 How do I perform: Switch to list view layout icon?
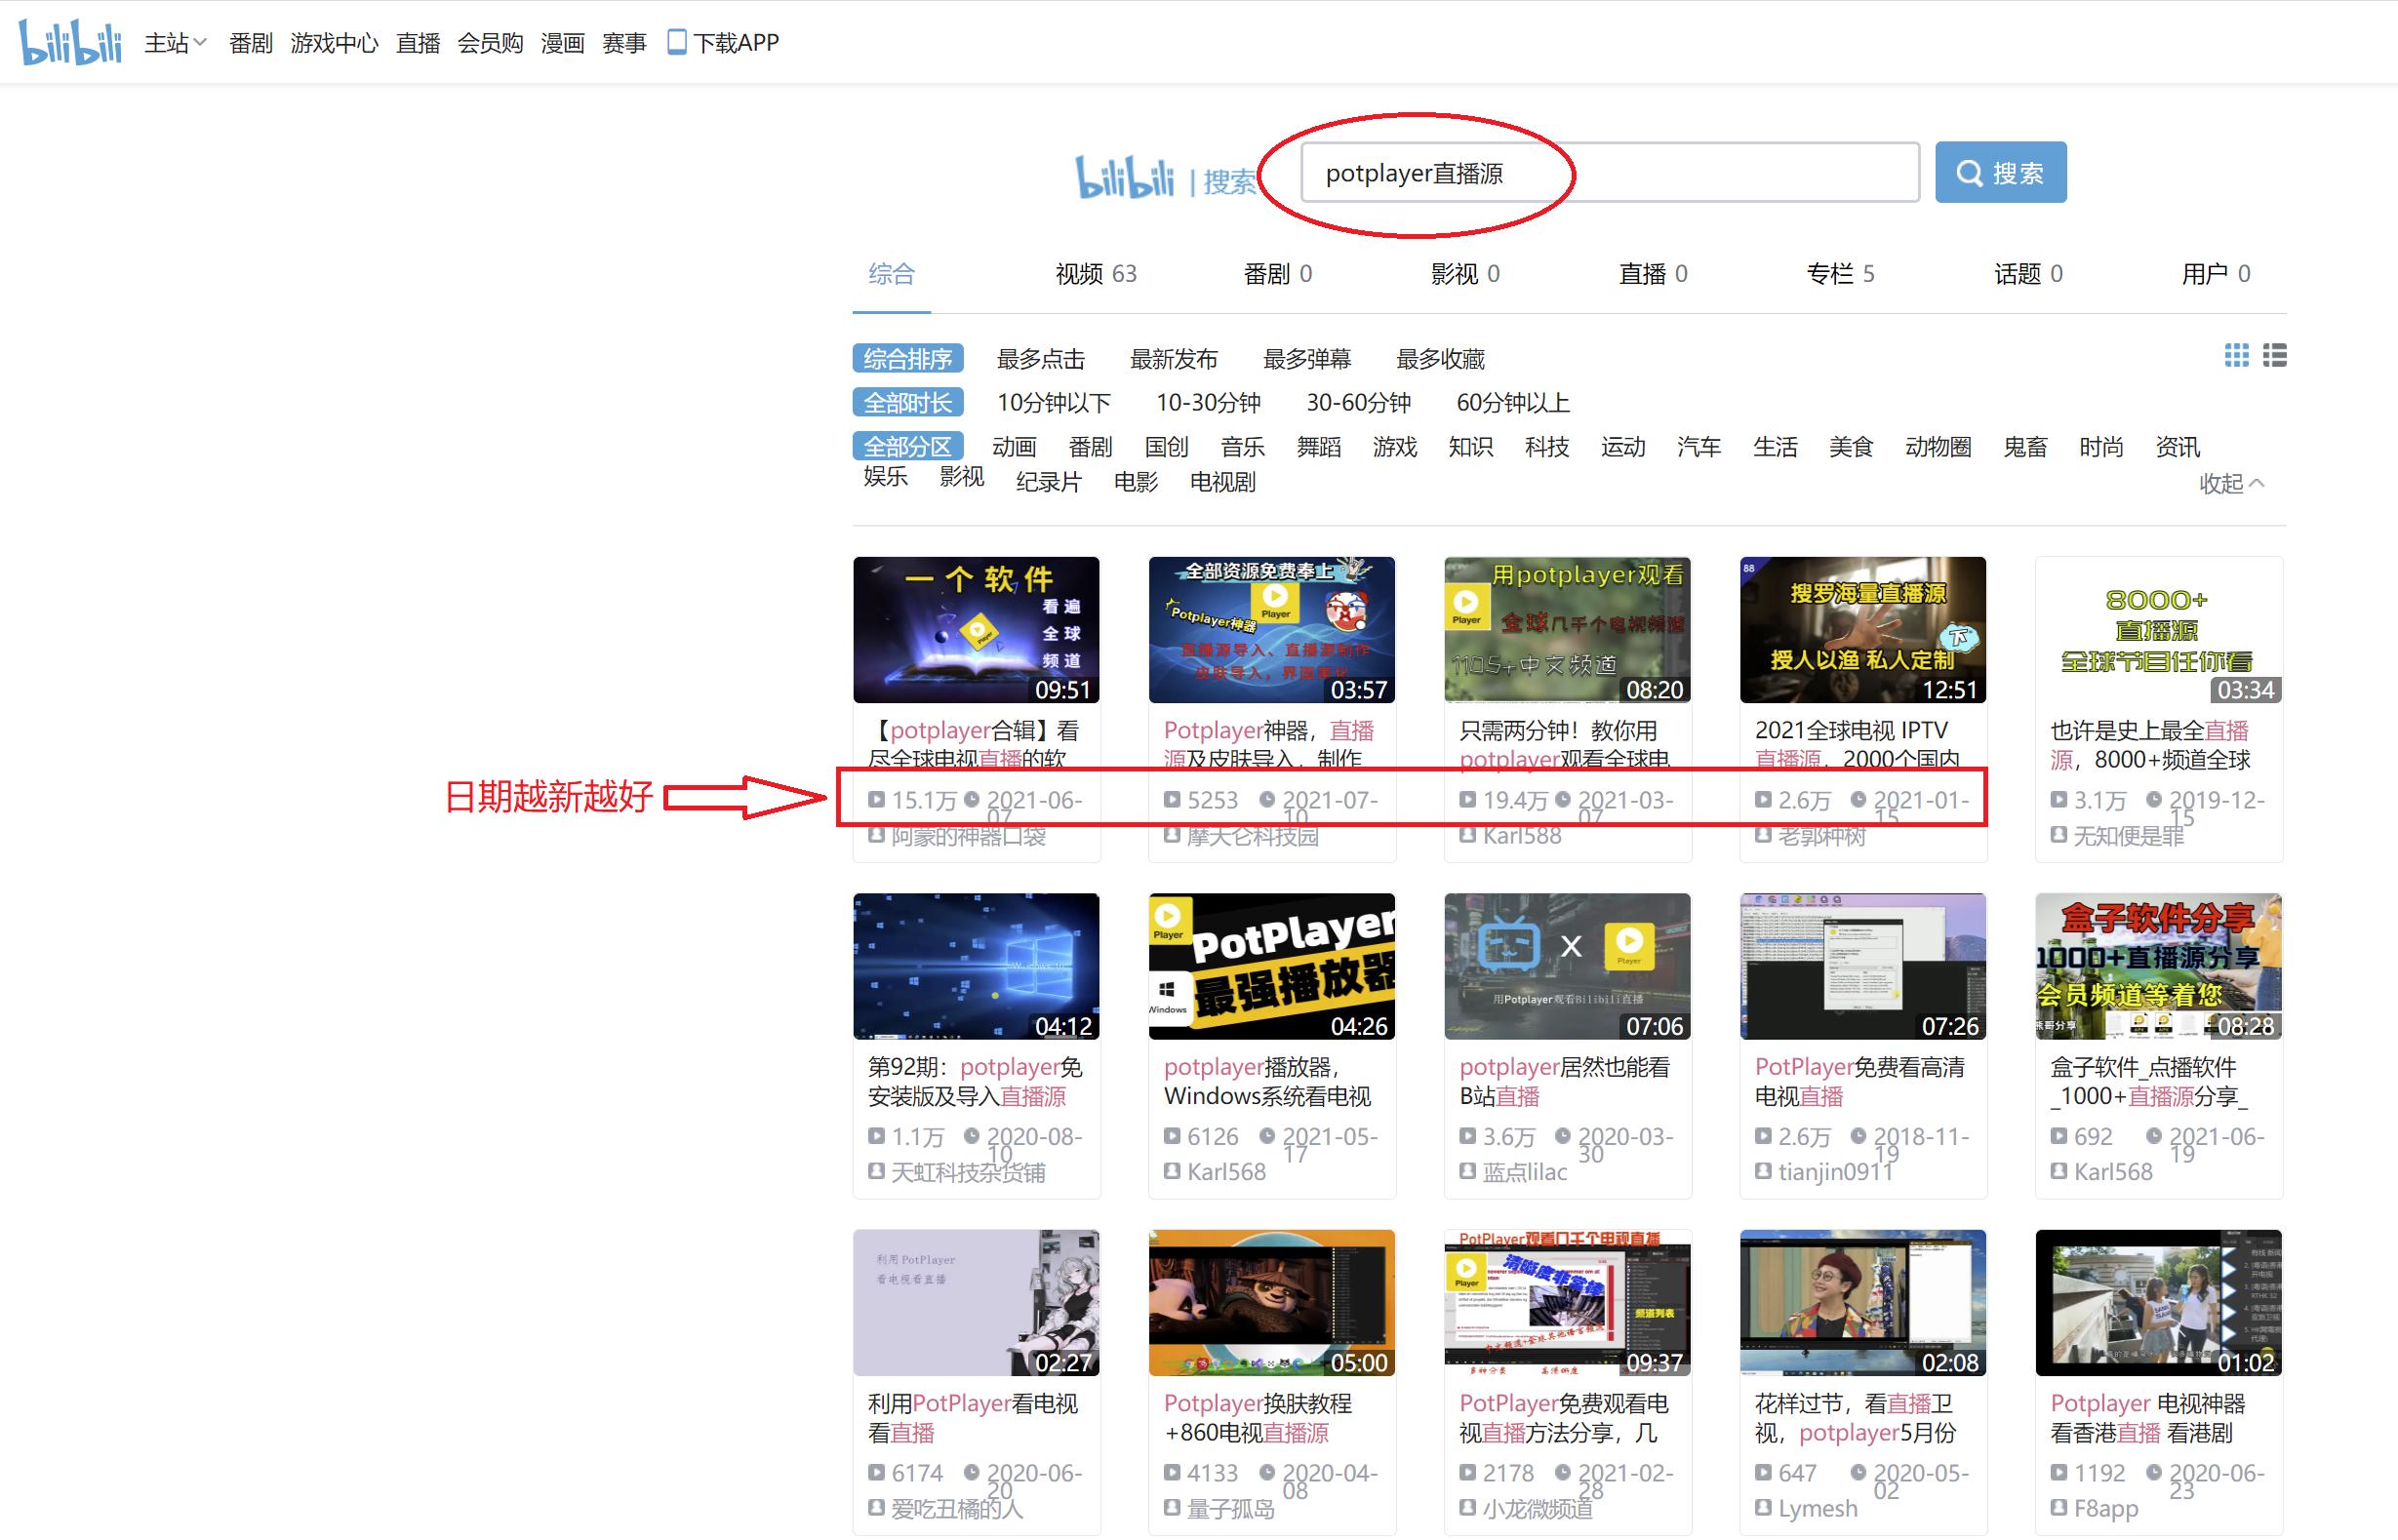(2275, 356)
